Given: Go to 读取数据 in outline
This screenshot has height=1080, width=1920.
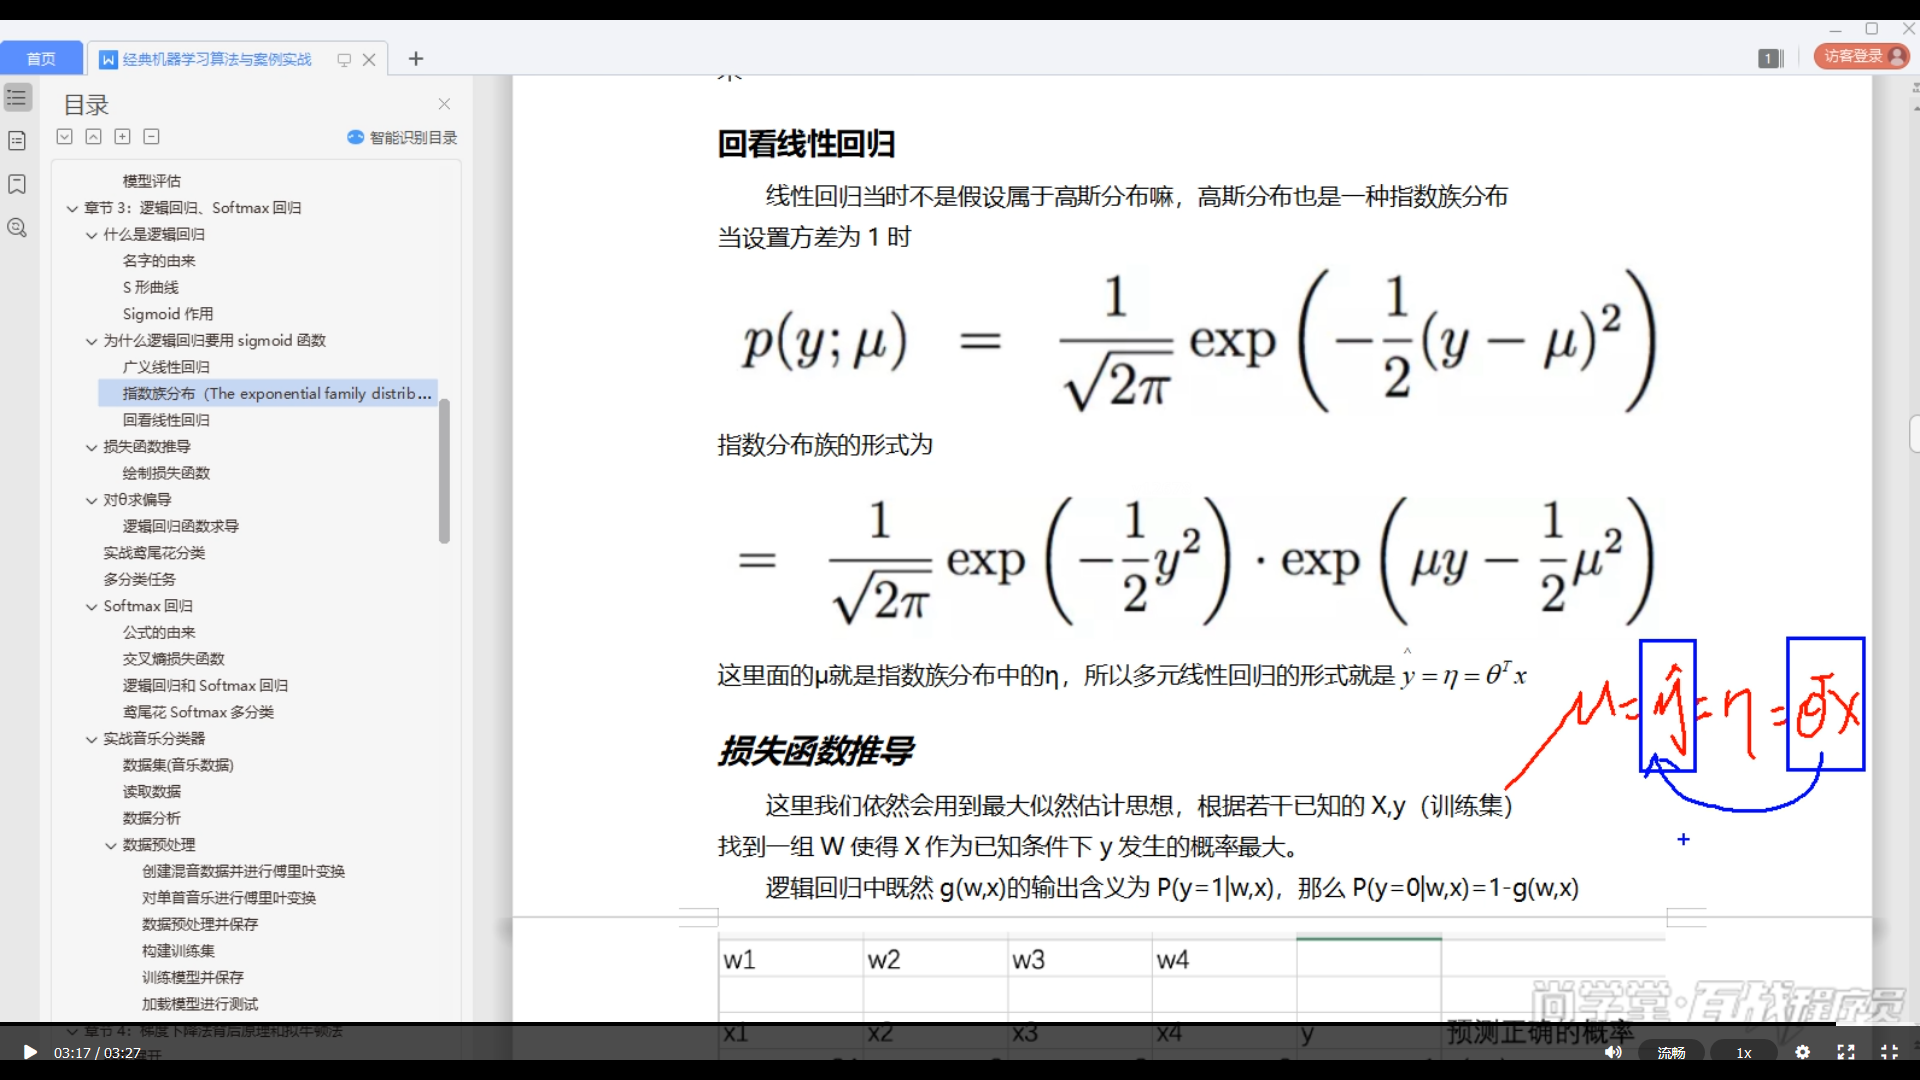Looking at the screenshot, I should tap(152, 792).
